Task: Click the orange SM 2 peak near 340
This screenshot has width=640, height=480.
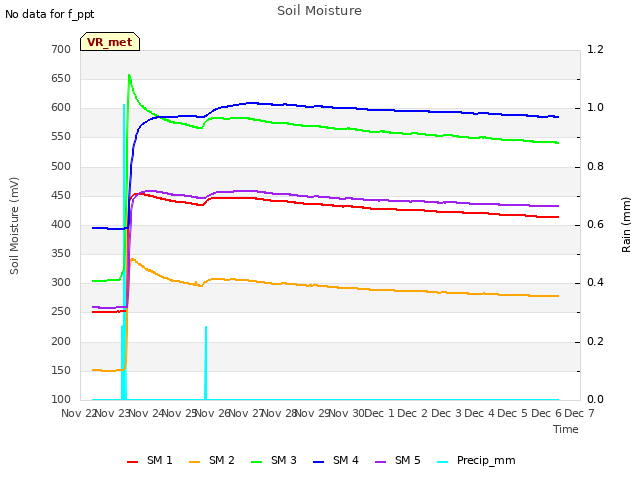Action: pyautogui.click(x=132, y=259)
